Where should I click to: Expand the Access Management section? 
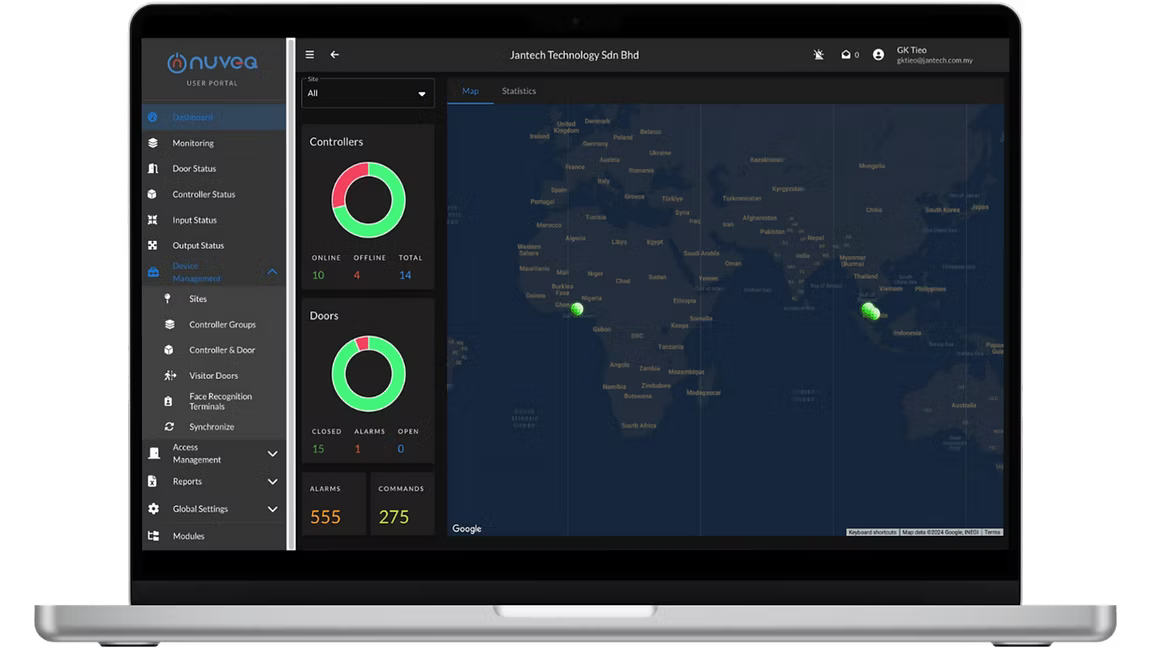[x=272, y=454]
